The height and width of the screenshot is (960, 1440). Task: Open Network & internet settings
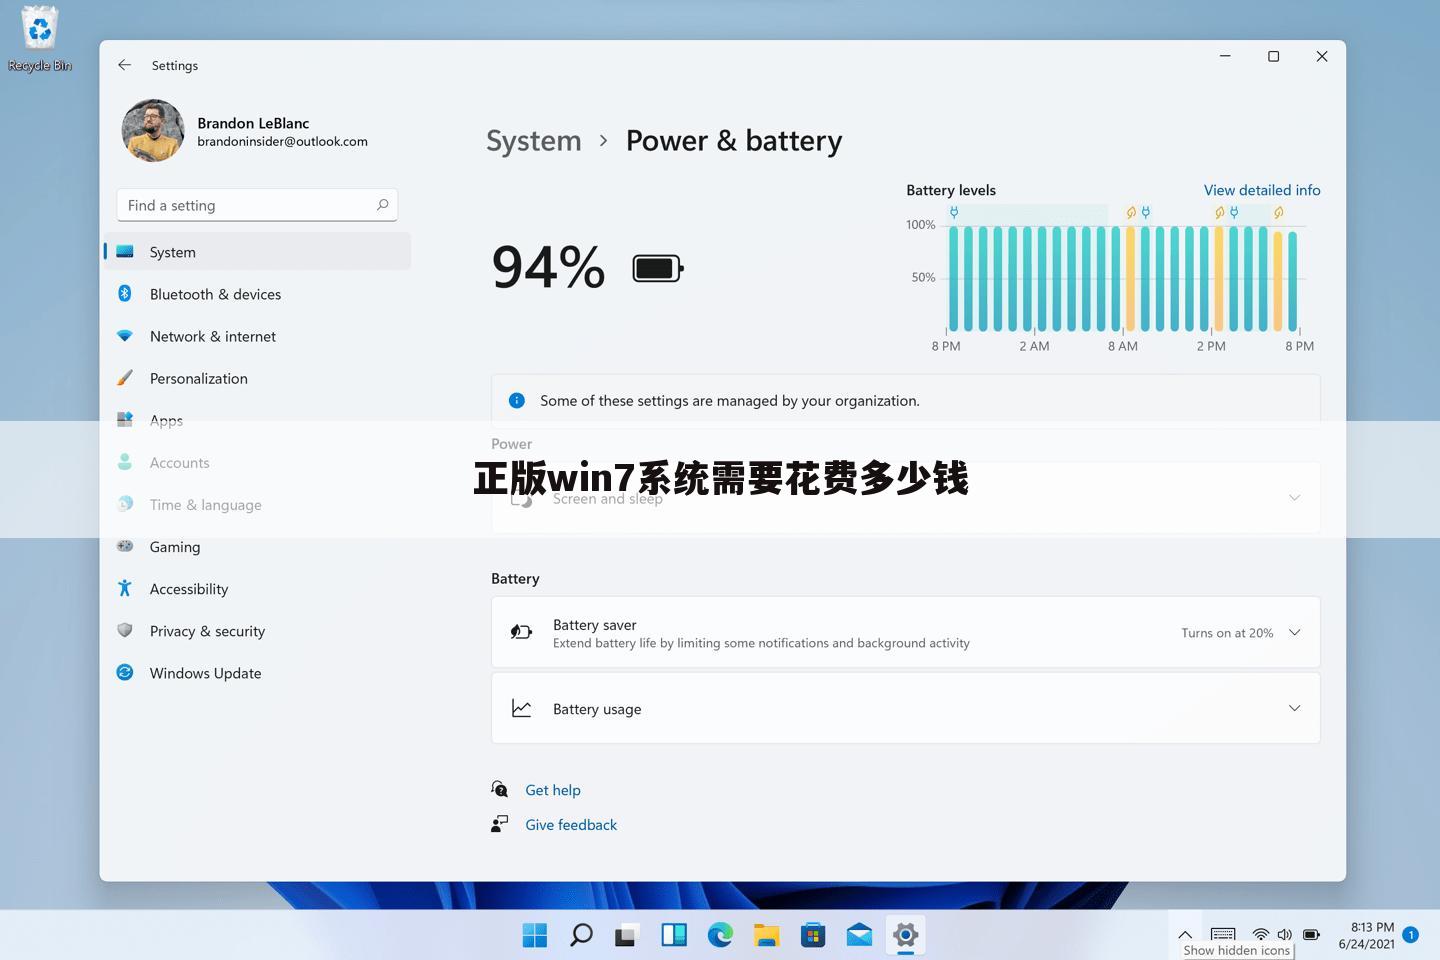[x=257, y=336]
